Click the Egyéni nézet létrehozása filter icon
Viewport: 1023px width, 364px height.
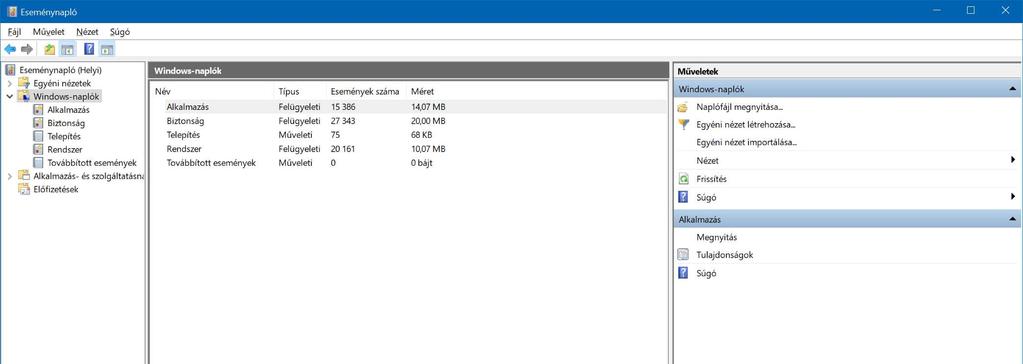[683, 124]
